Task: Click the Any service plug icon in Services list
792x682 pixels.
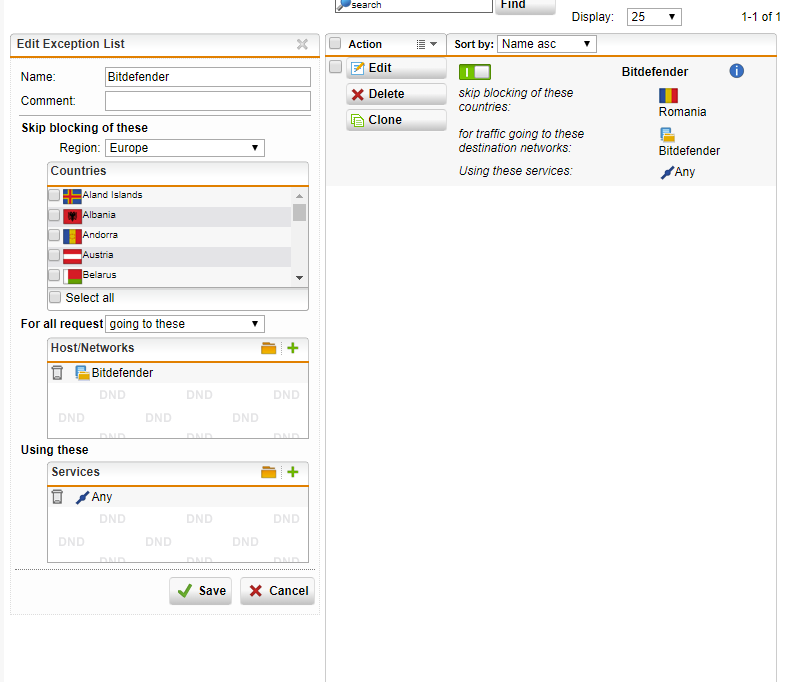Action: click(x=82, y=498)
